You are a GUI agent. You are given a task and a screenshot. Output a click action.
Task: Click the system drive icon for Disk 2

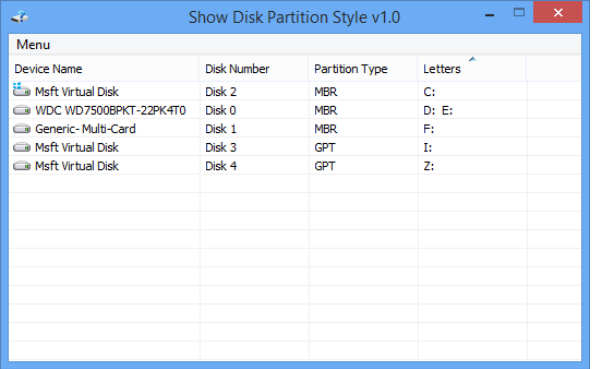tap(22, 90)
